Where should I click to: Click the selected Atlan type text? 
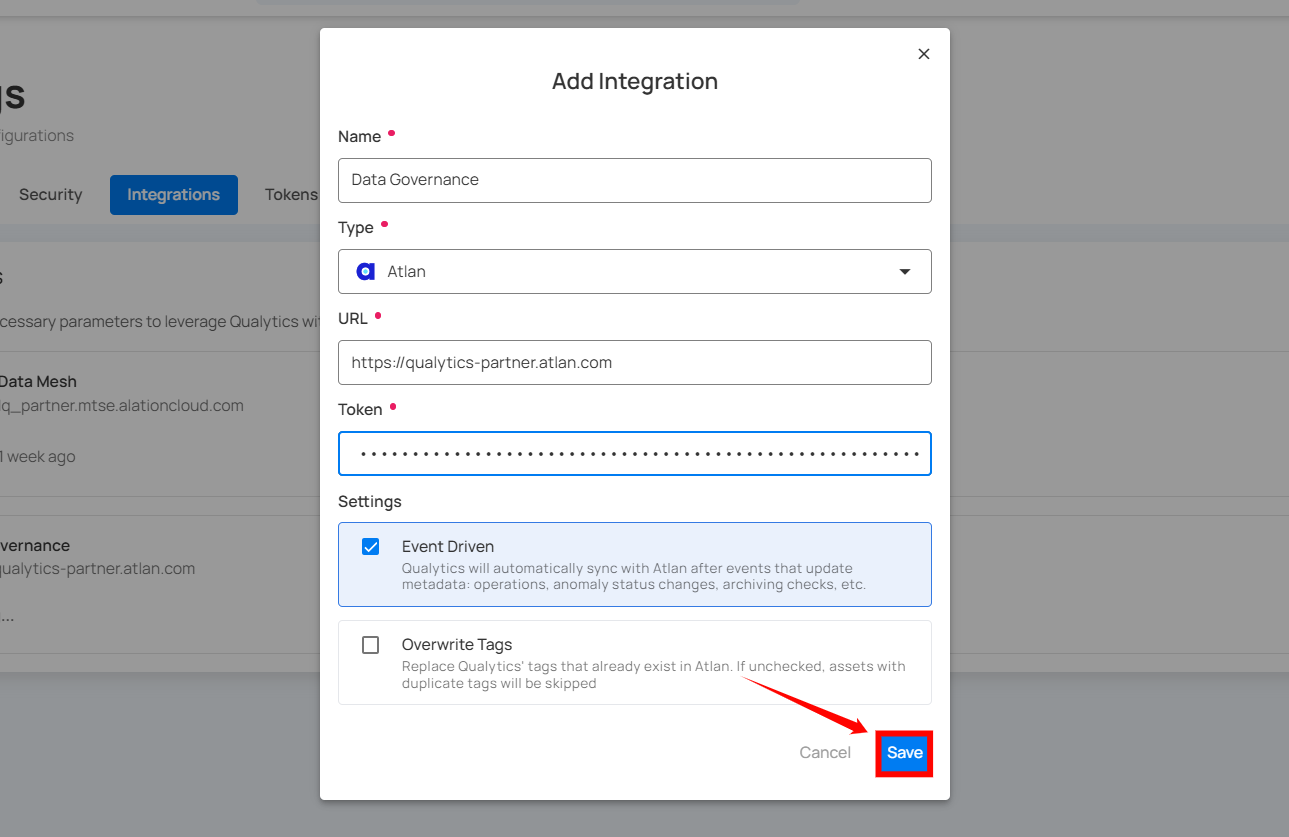407,271
